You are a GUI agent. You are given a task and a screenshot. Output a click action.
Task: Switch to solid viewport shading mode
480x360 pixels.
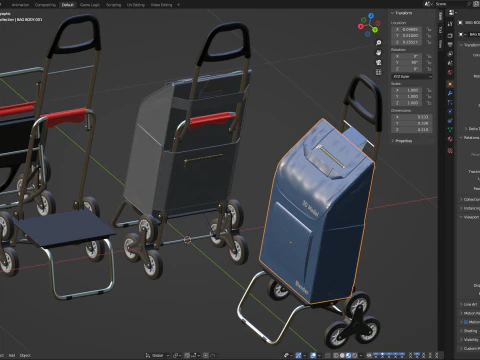pyautogui.click(x=342, y=356)
